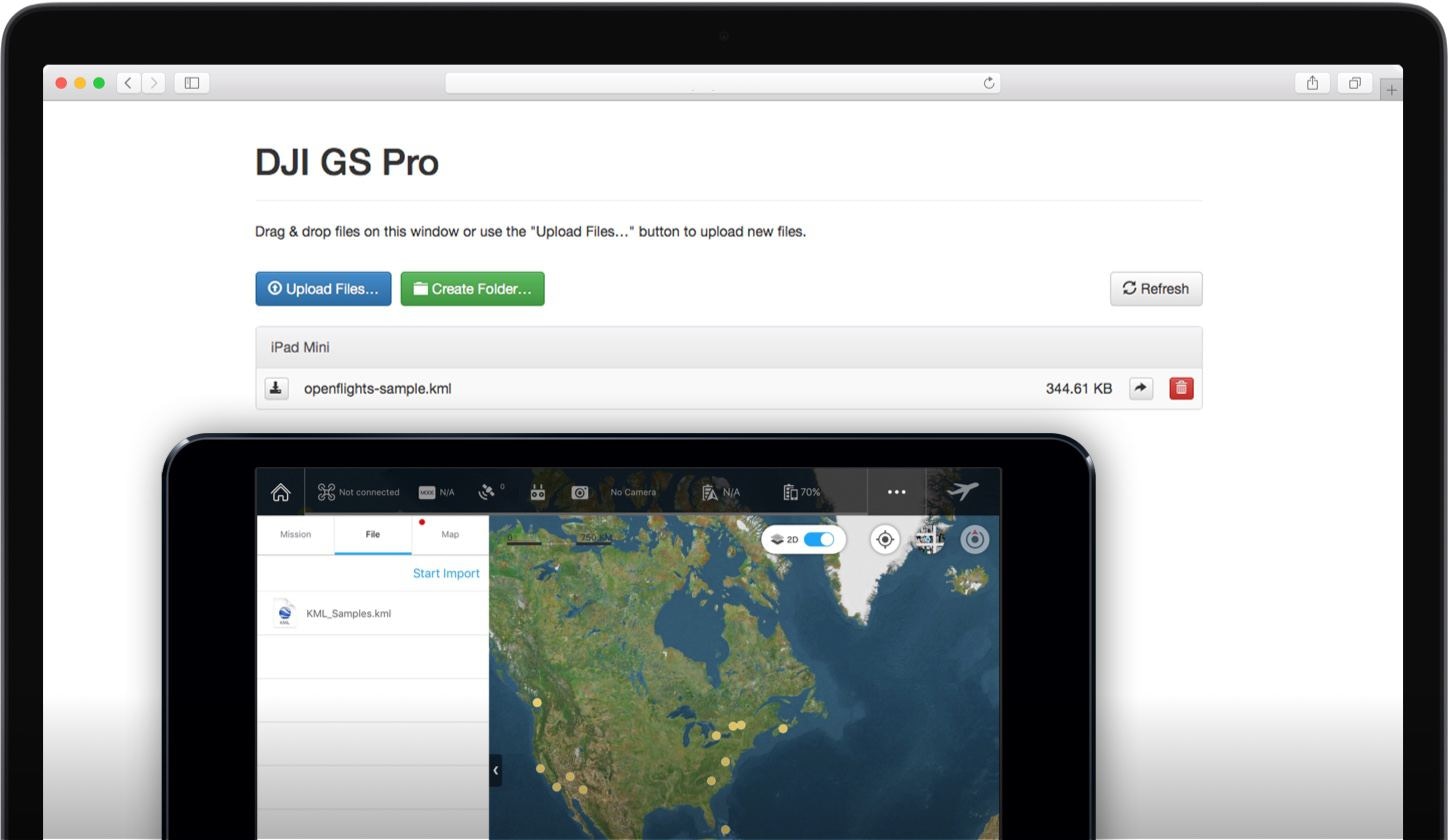Click the airplane fly icon
The image size is (1448, 840).
tap(962, 491)
